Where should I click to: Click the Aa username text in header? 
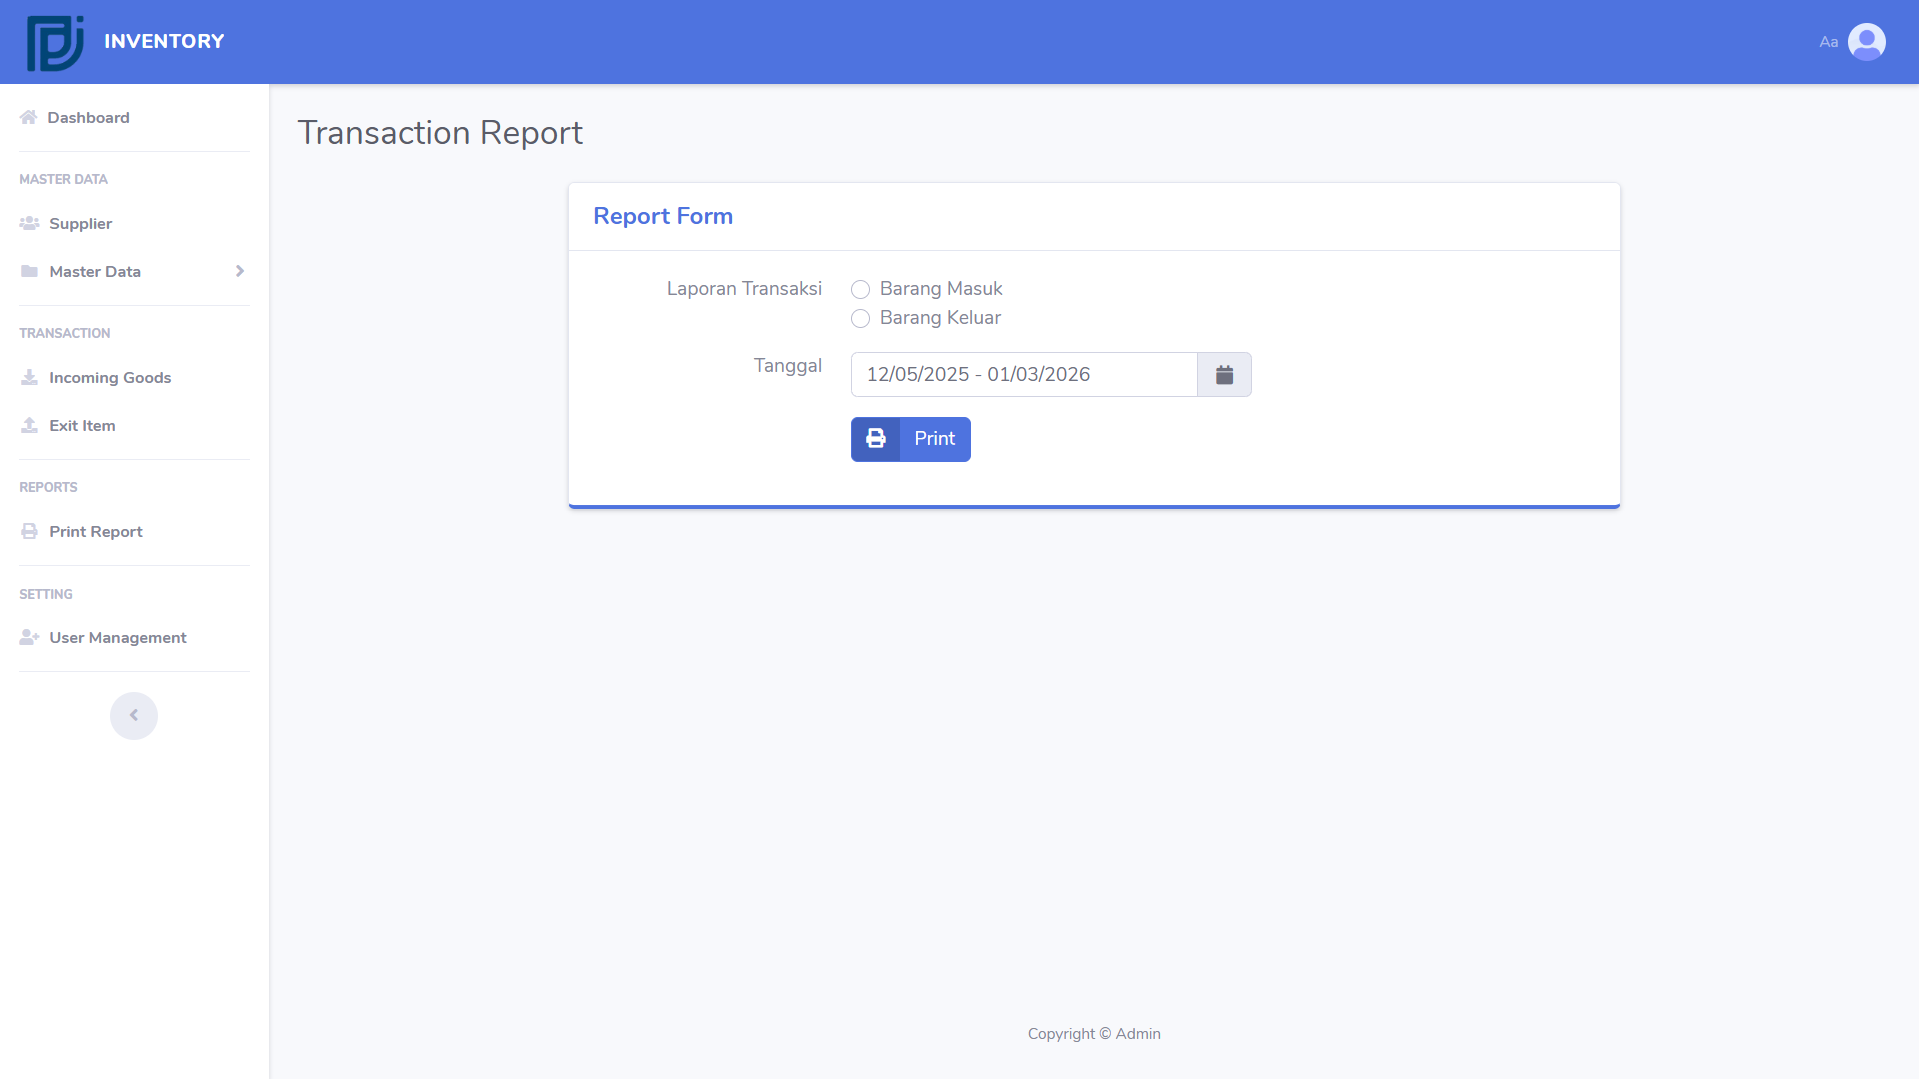1828,42
